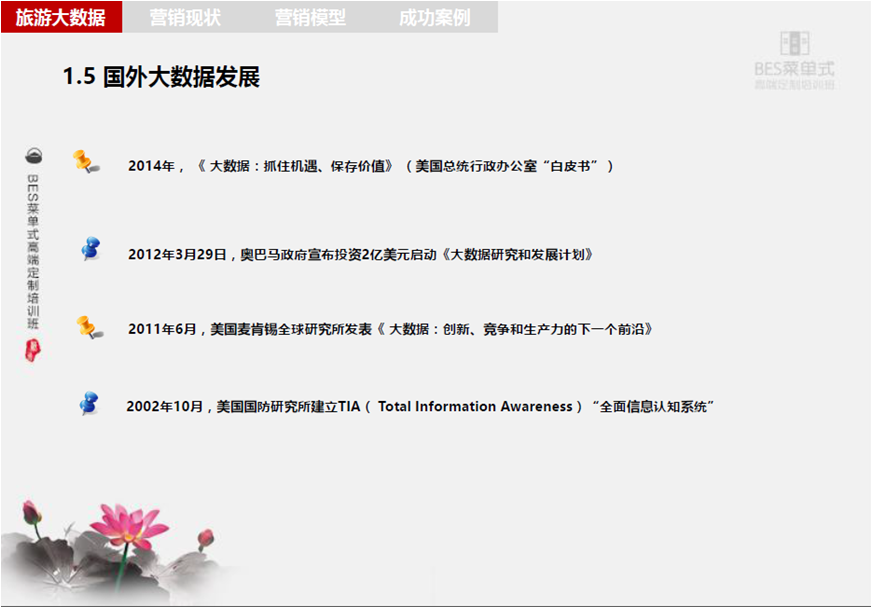Image resolution: width=872 pixels, height=608 pixels.
Task: Click the teapot icon atop the left sidebar
Action: pyautogui.click(x=35, y=156)
